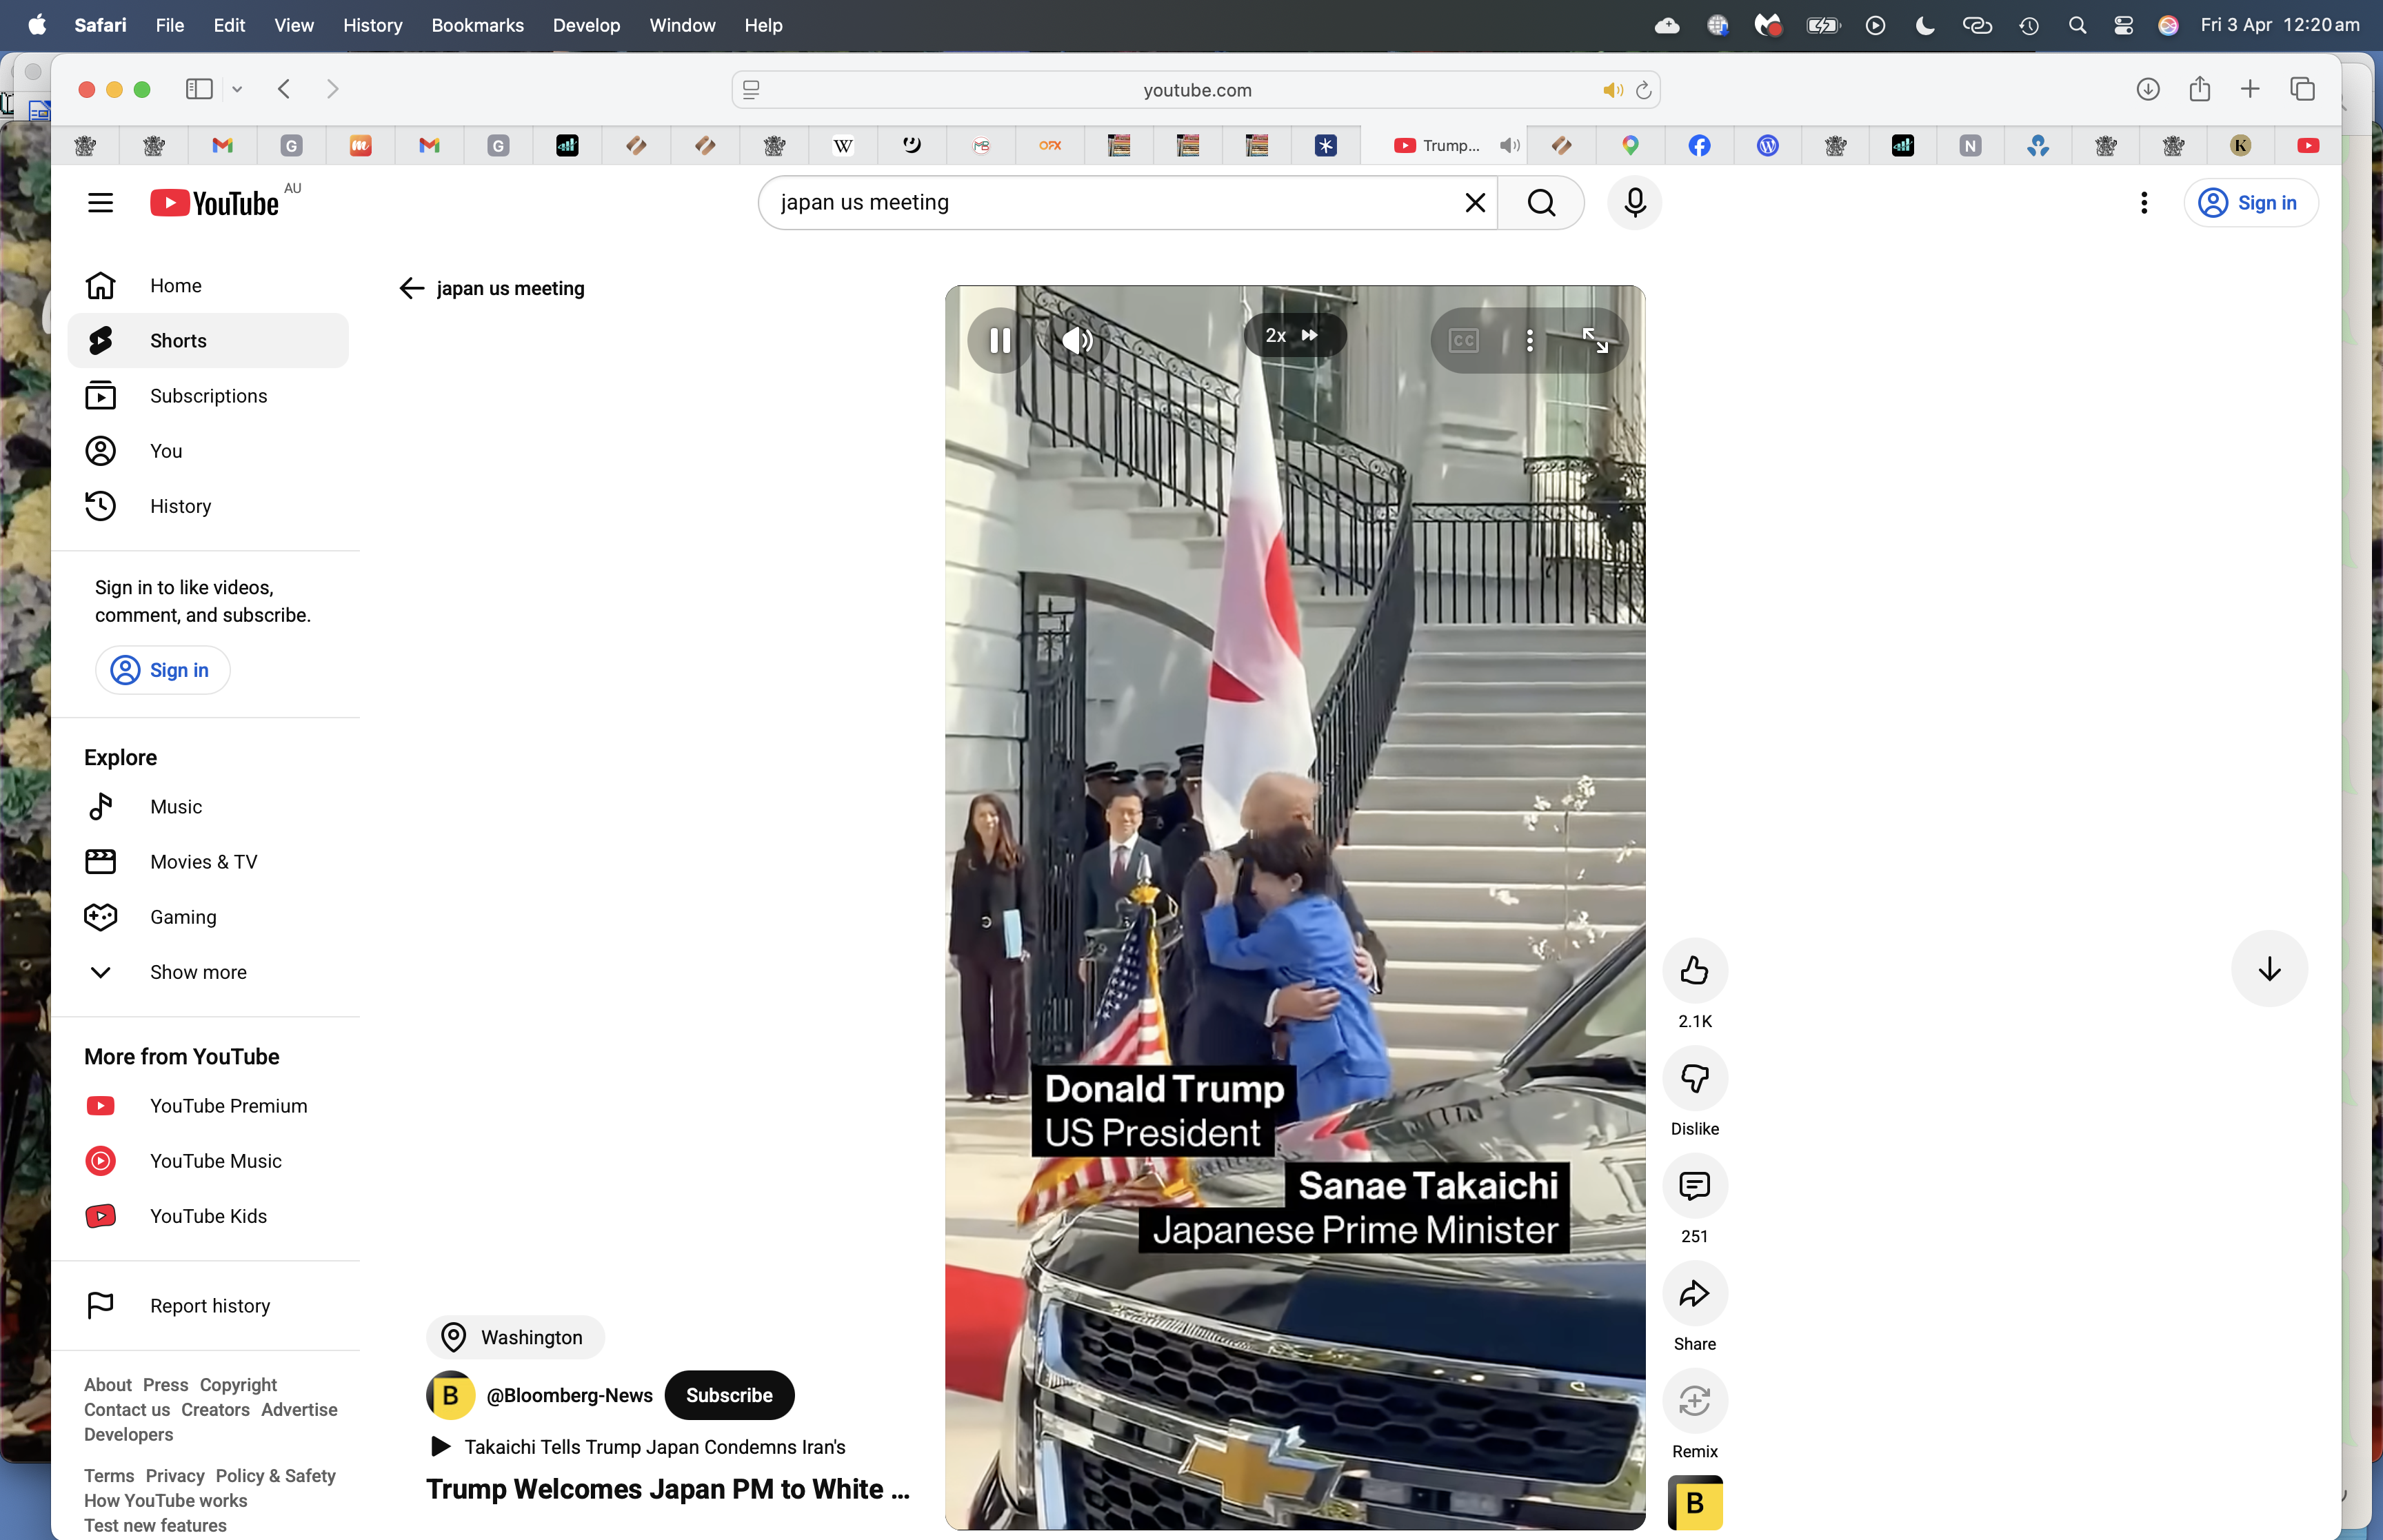
Task: Share this Short video
Action: pos(1694,1294)
